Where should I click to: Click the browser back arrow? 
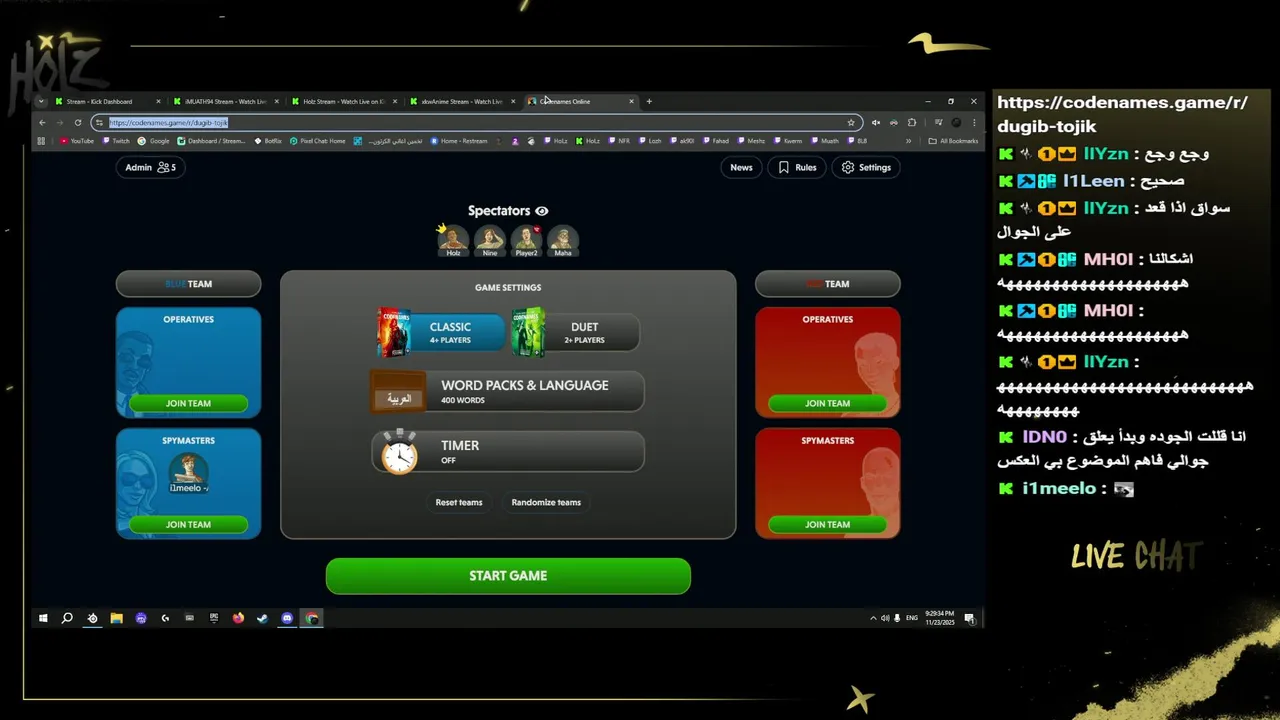pyautogui.click(x=42, y=122)
